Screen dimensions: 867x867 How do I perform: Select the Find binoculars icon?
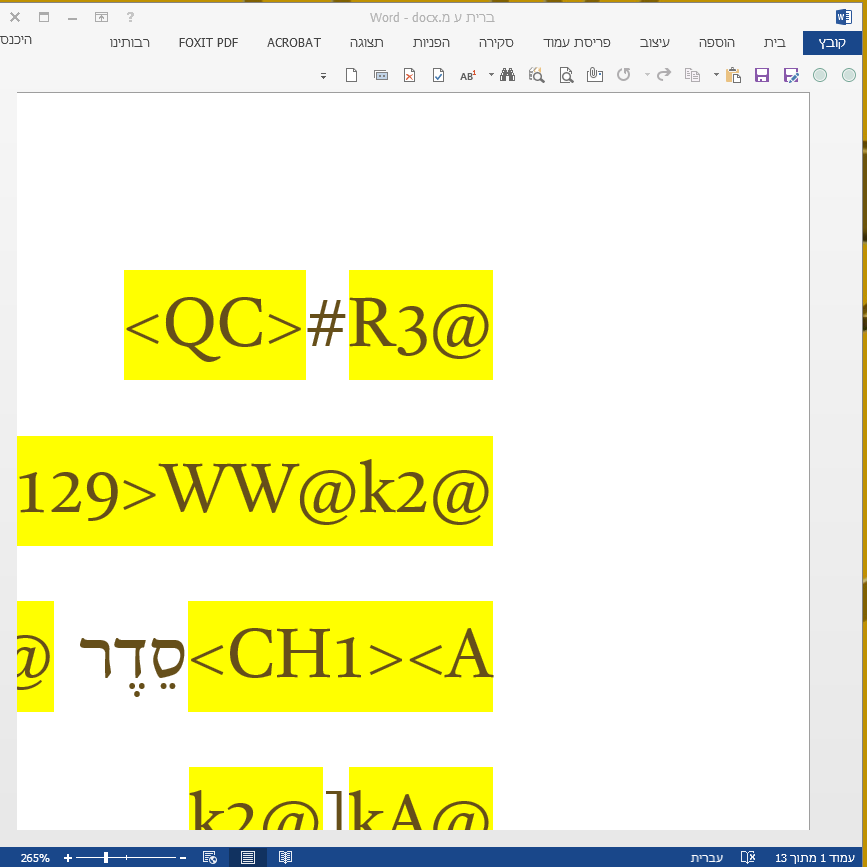click(x=509, y=74)
